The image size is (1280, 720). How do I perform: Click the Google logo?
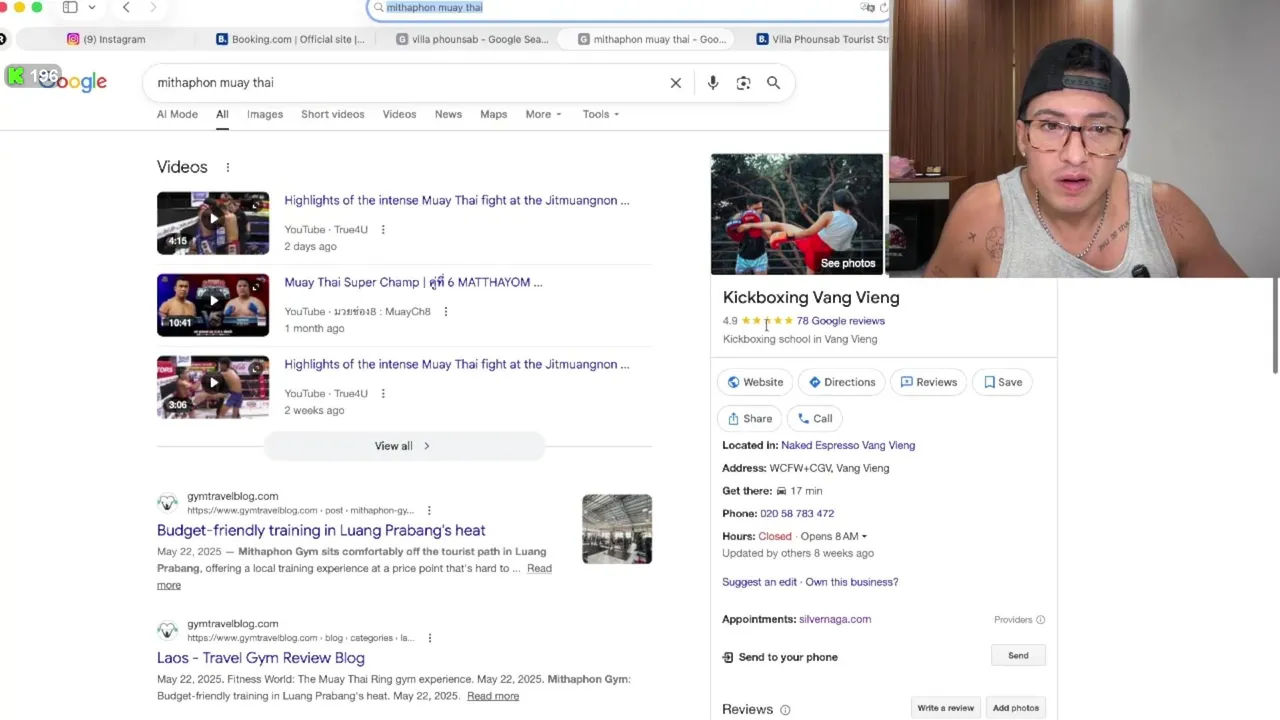click(x=73, y=82)
